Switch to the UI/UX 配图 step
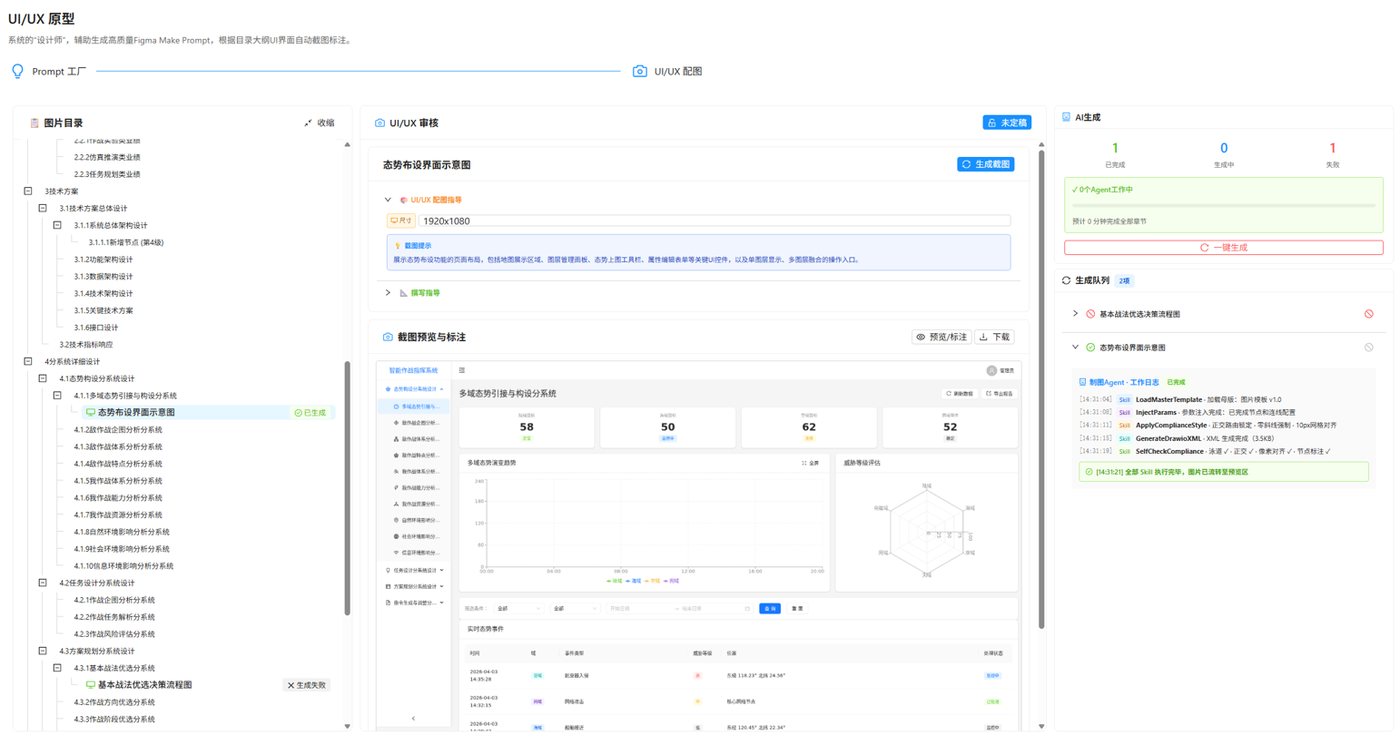Screen dimensions: 1400x745 point(668,72)
